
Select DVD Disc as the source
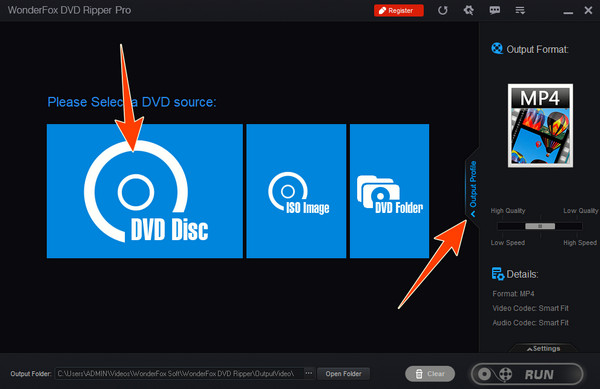pyautogui.click(x=145, y=191)
